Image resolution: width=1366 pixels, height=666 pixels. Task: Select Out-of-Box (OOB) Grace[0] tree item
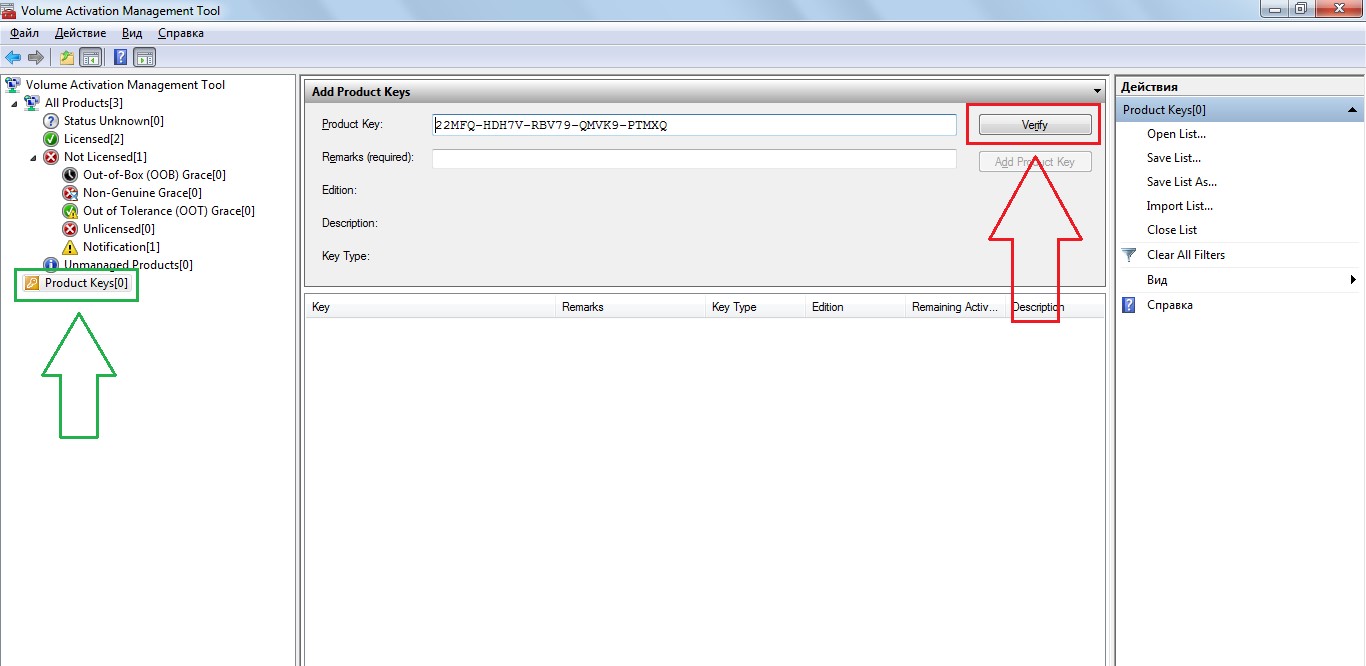pyautogui.click(x=154, y=175)
